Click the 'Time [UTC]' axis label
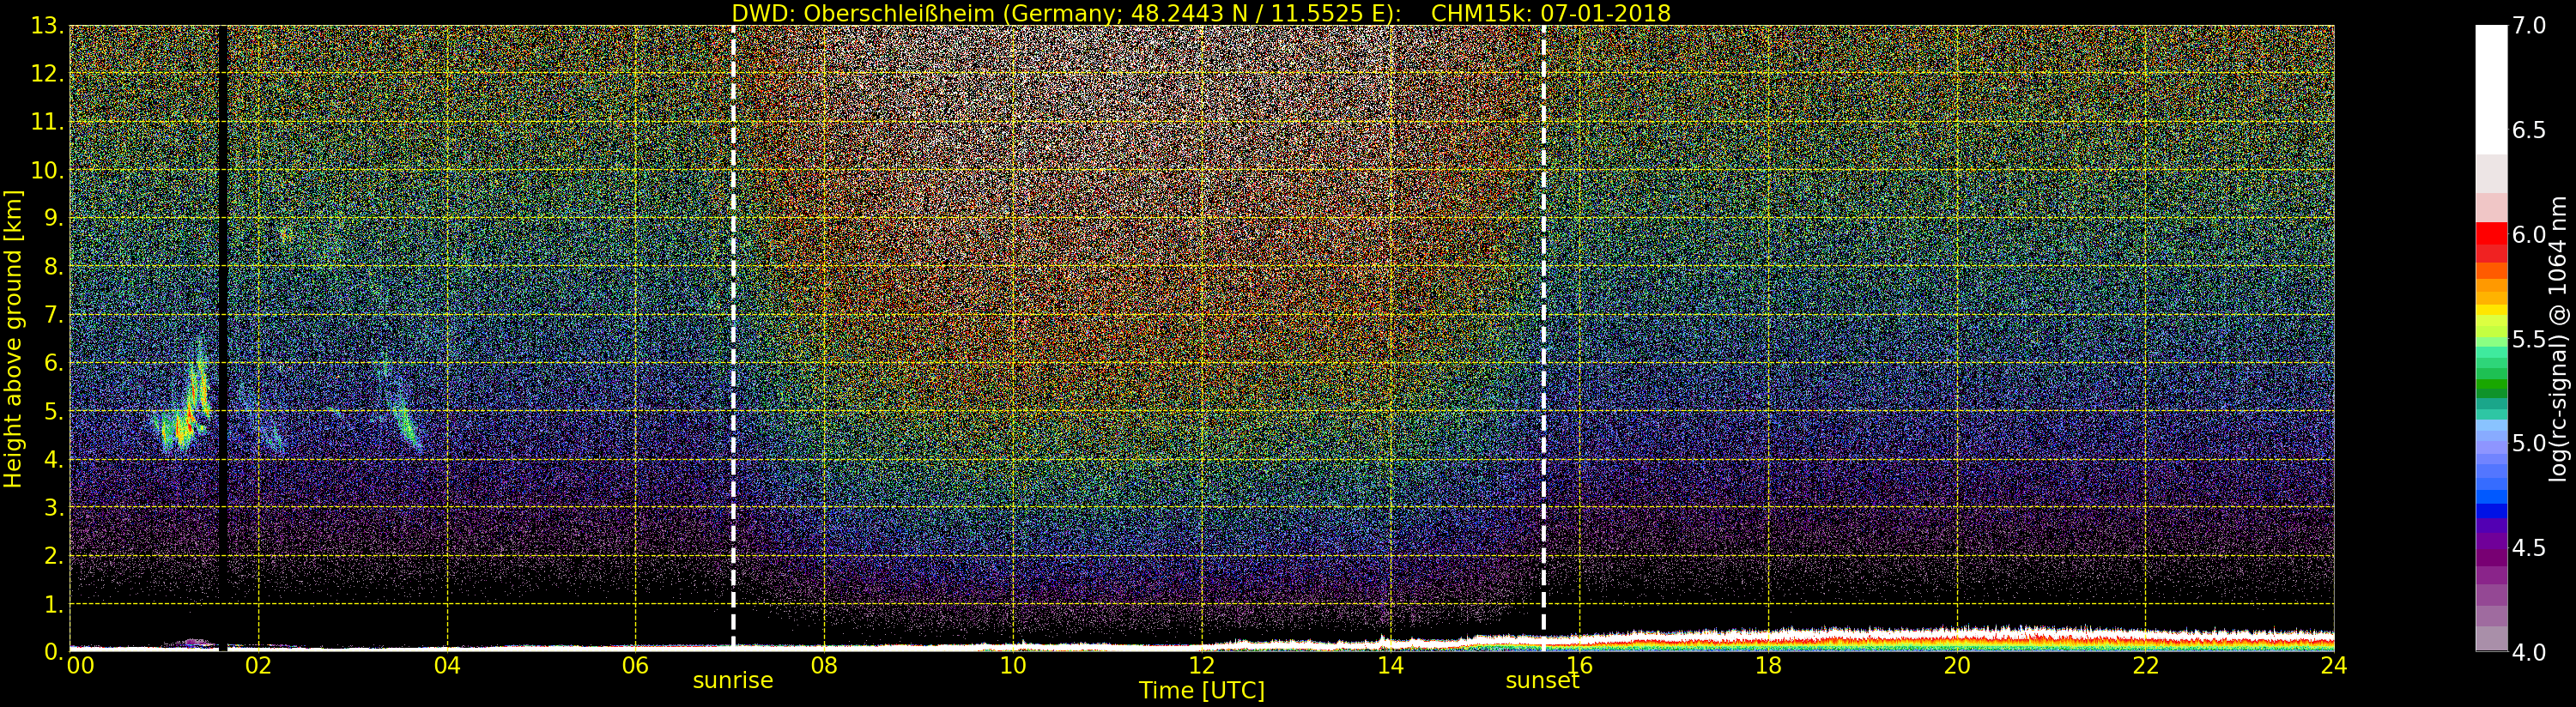 (x=1201, y=691)
